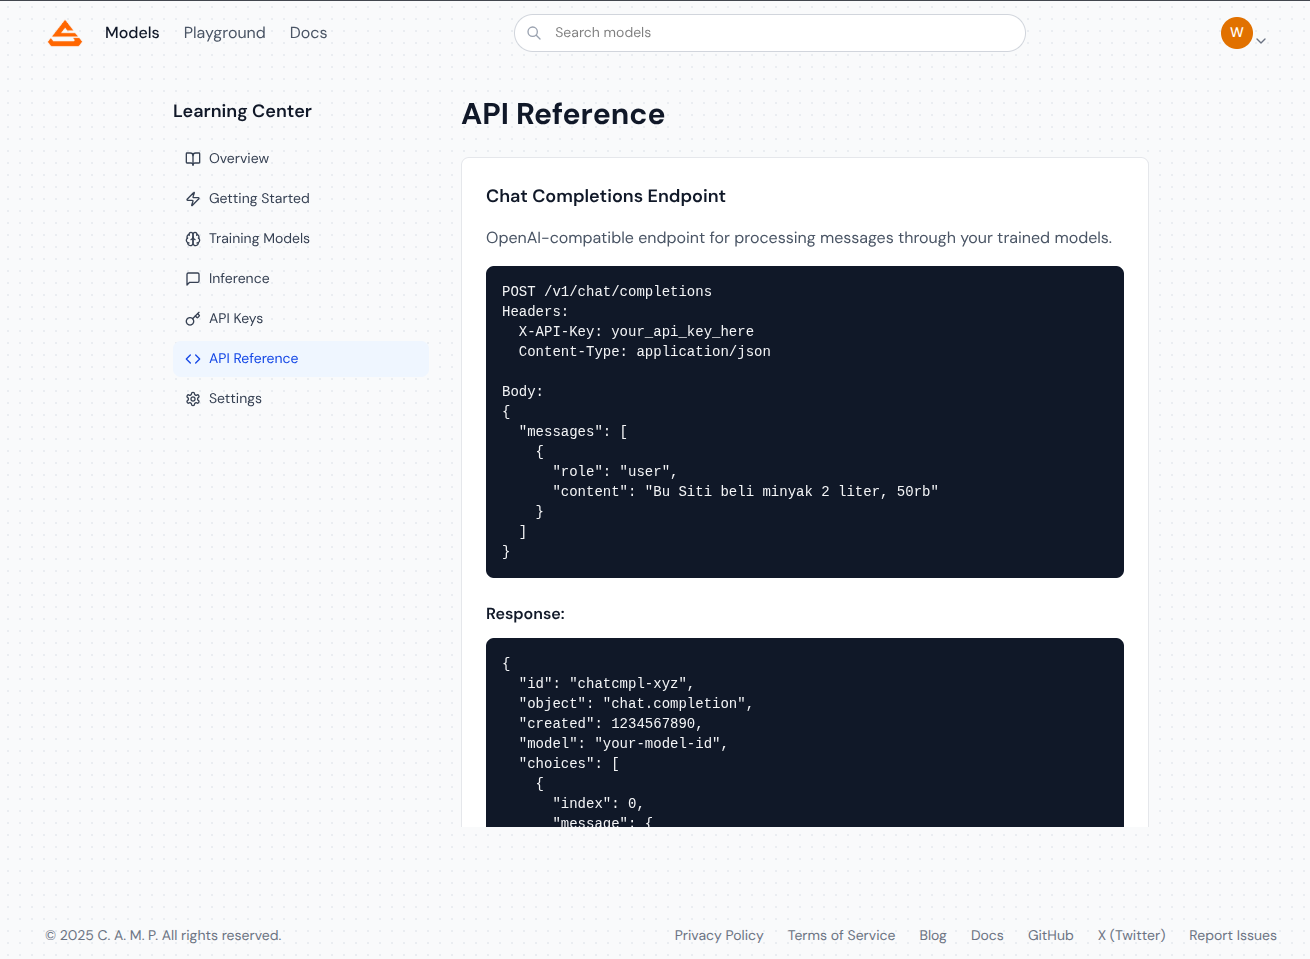This screenshot has height=959, width=1310.
Task: Go to Overview in Learning Center
Action: point(301,158)
